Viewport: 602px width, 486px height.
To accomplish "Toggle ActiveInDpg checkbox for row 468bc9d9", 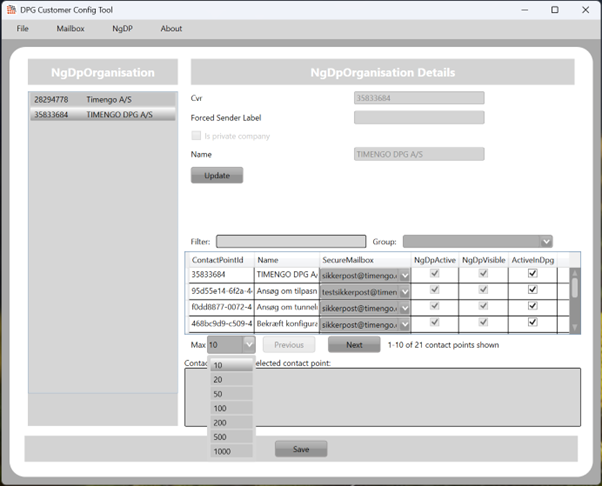I will [533, 324].
